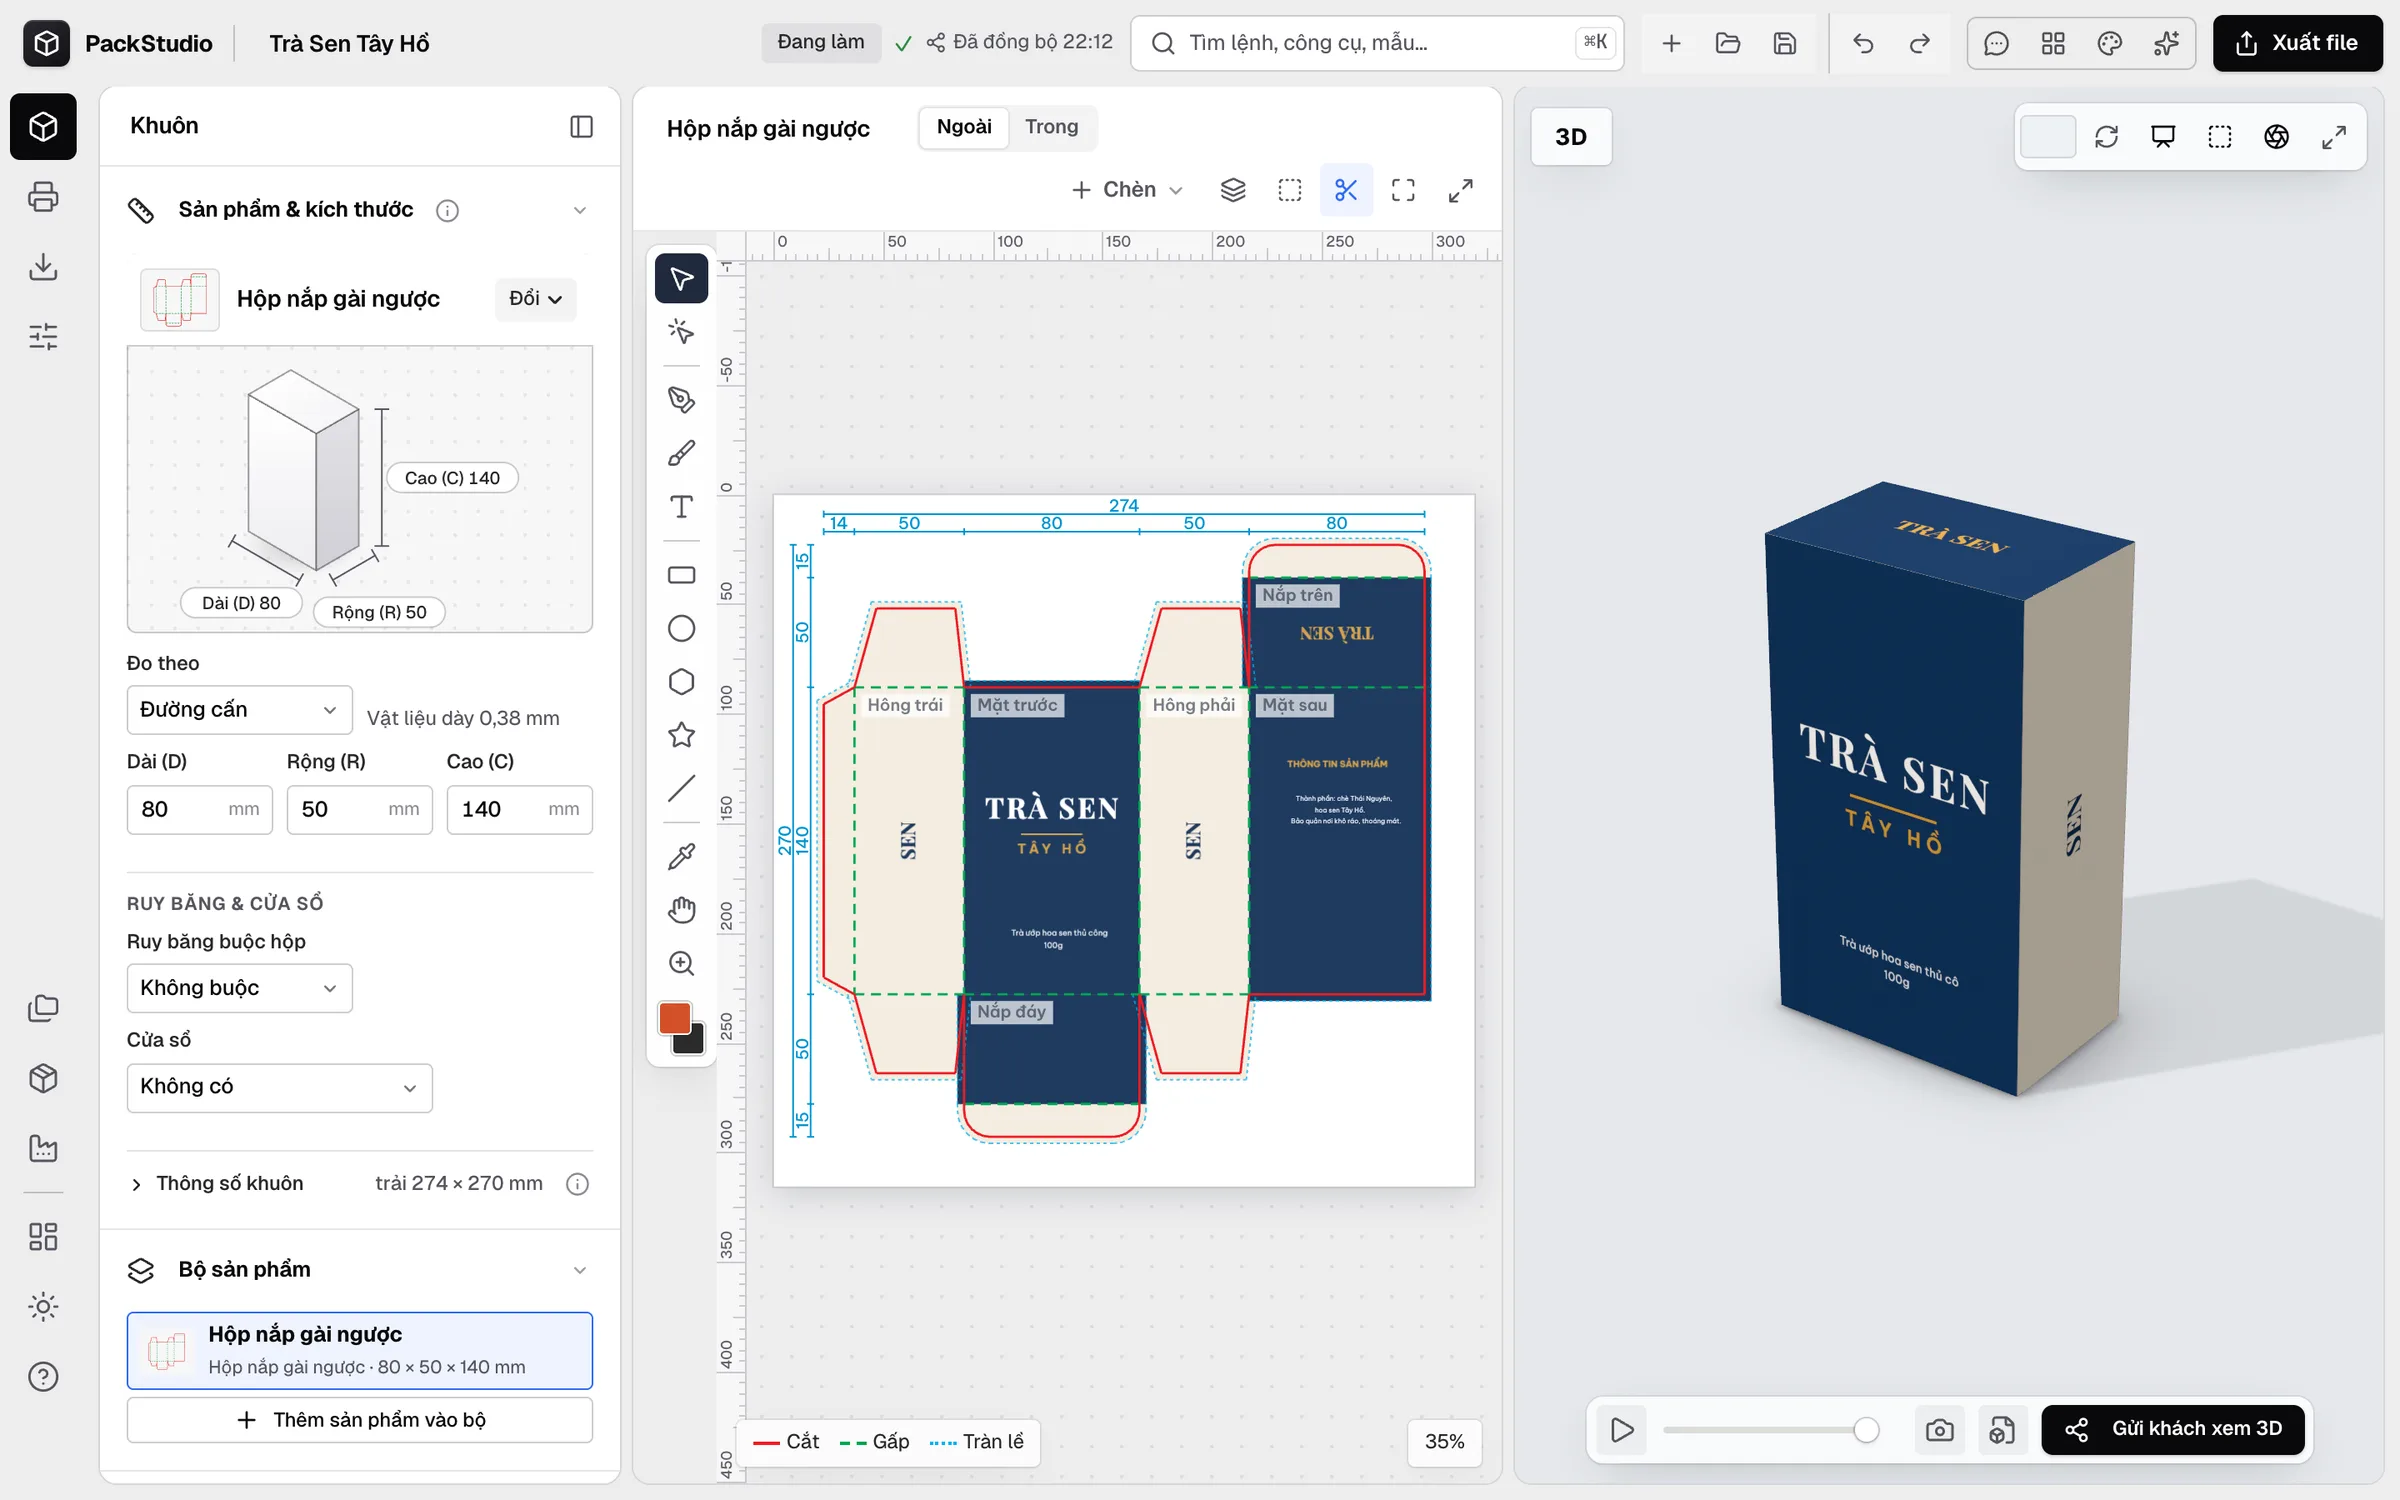This screenshot has height=1500, width=2400.
Task: Select the ellipse shape tool
Action: tap(681, 628)
